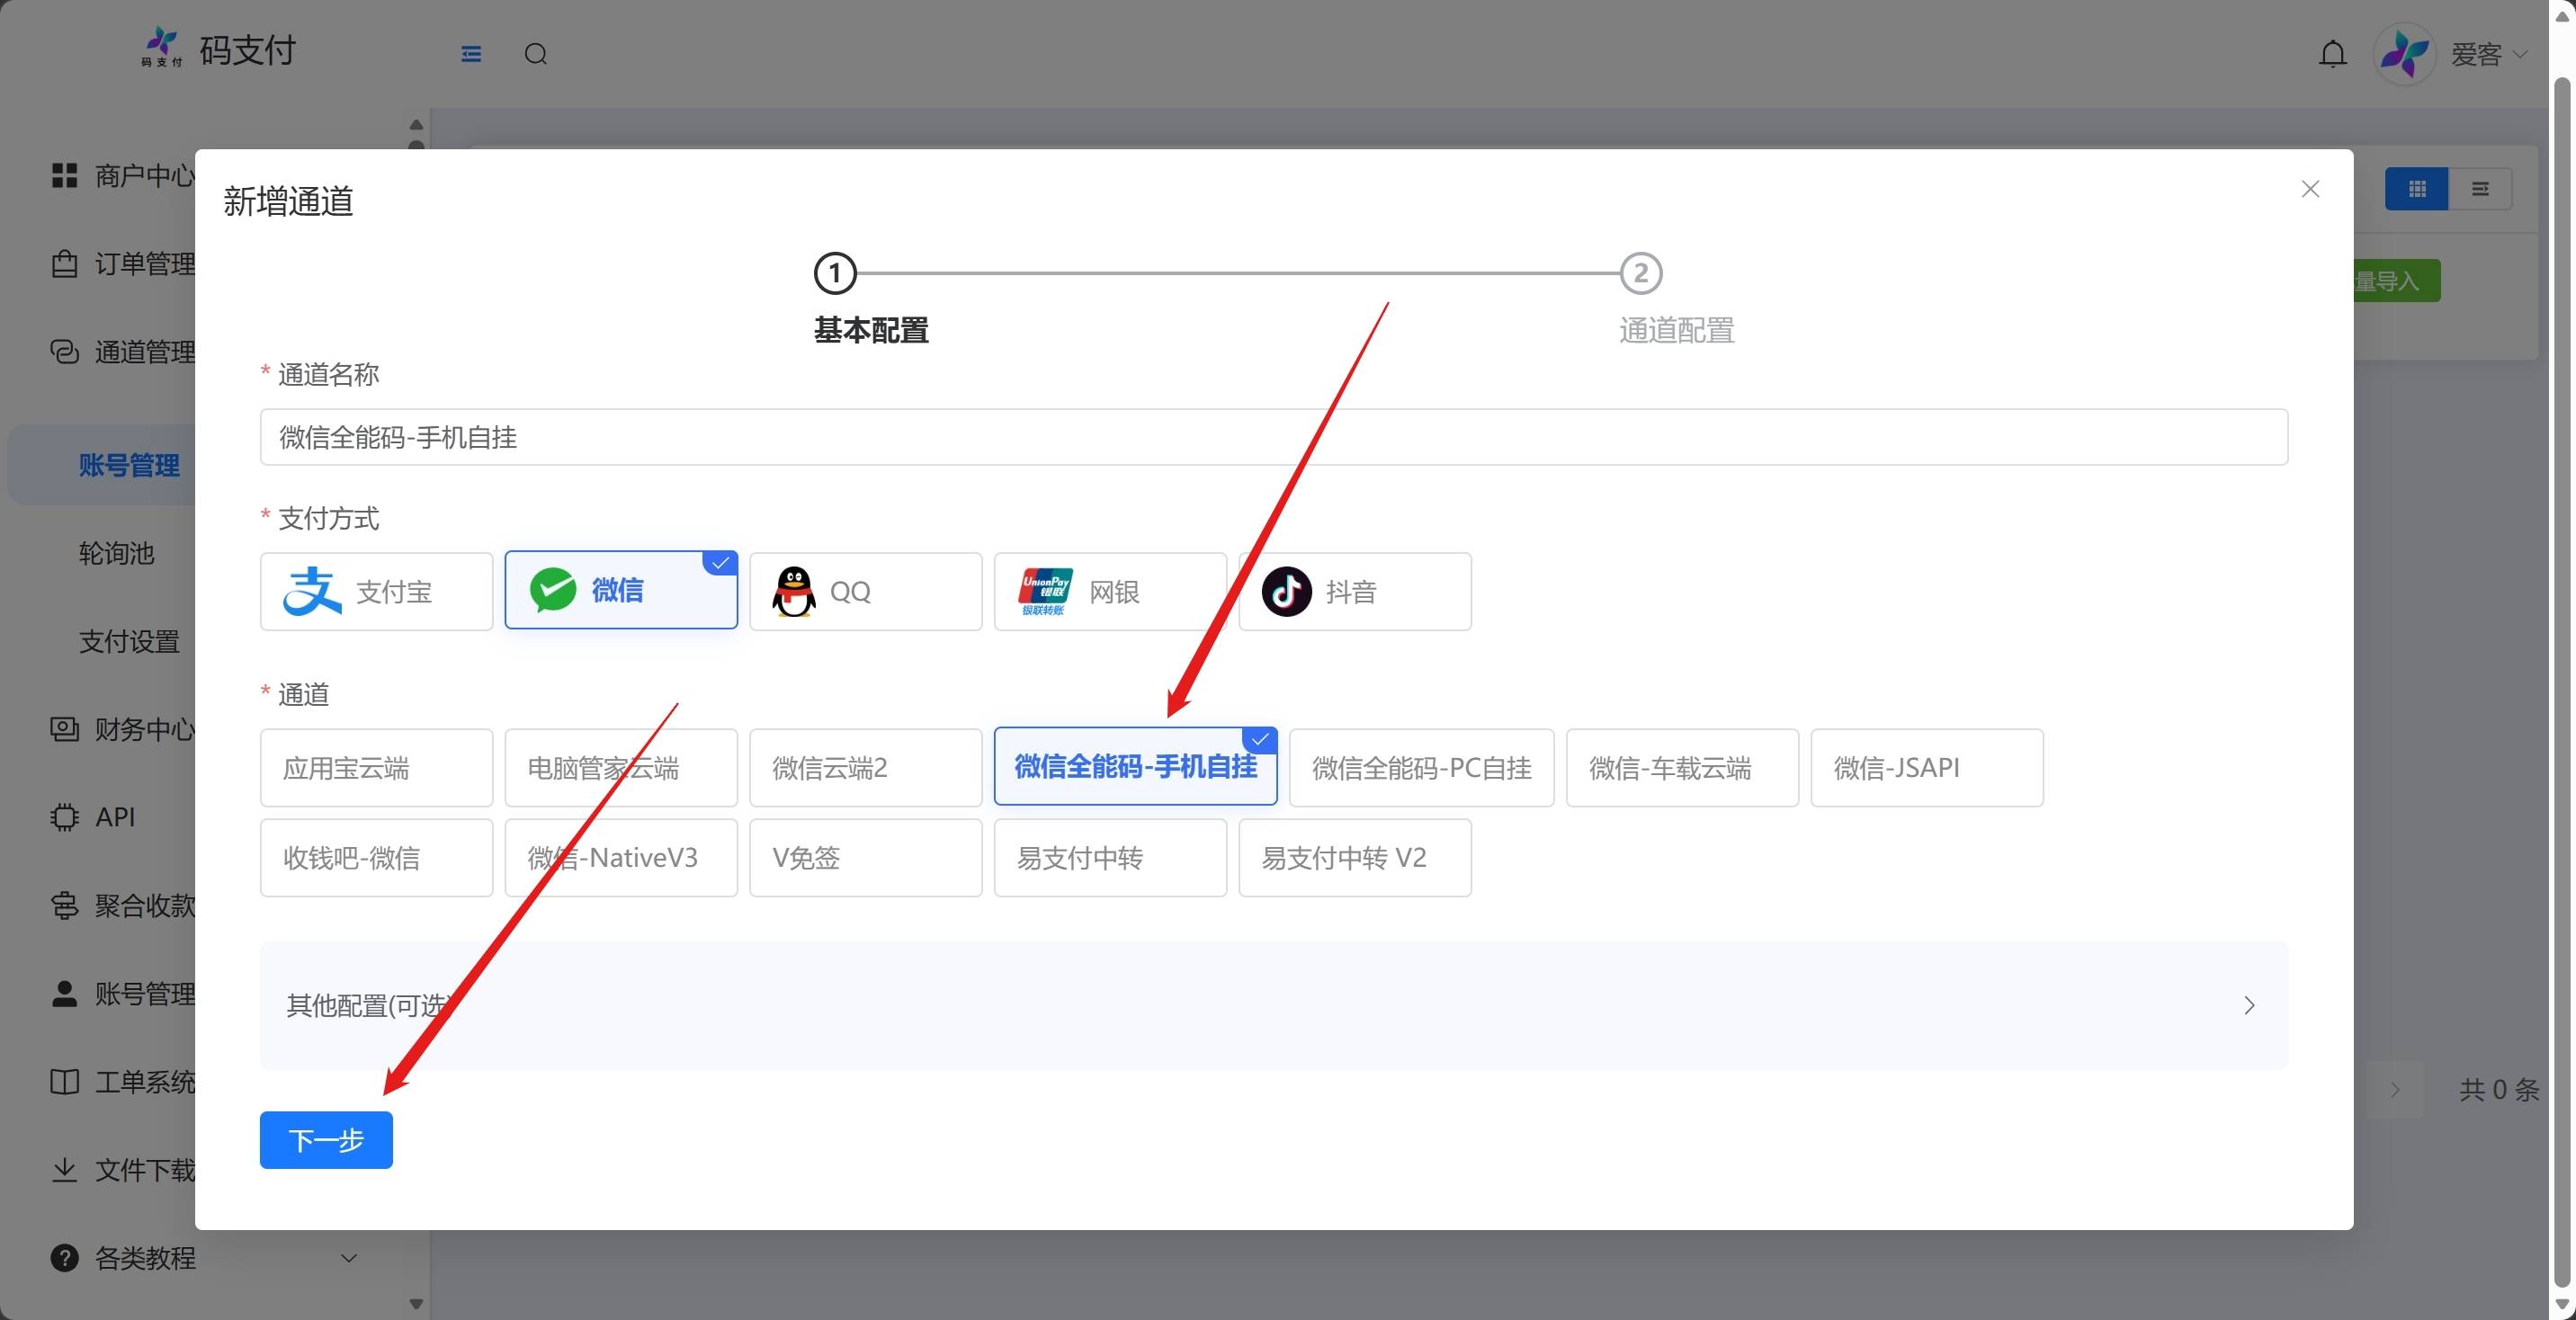
Task: Click the user avatar icon
Action: point(2404,54)
